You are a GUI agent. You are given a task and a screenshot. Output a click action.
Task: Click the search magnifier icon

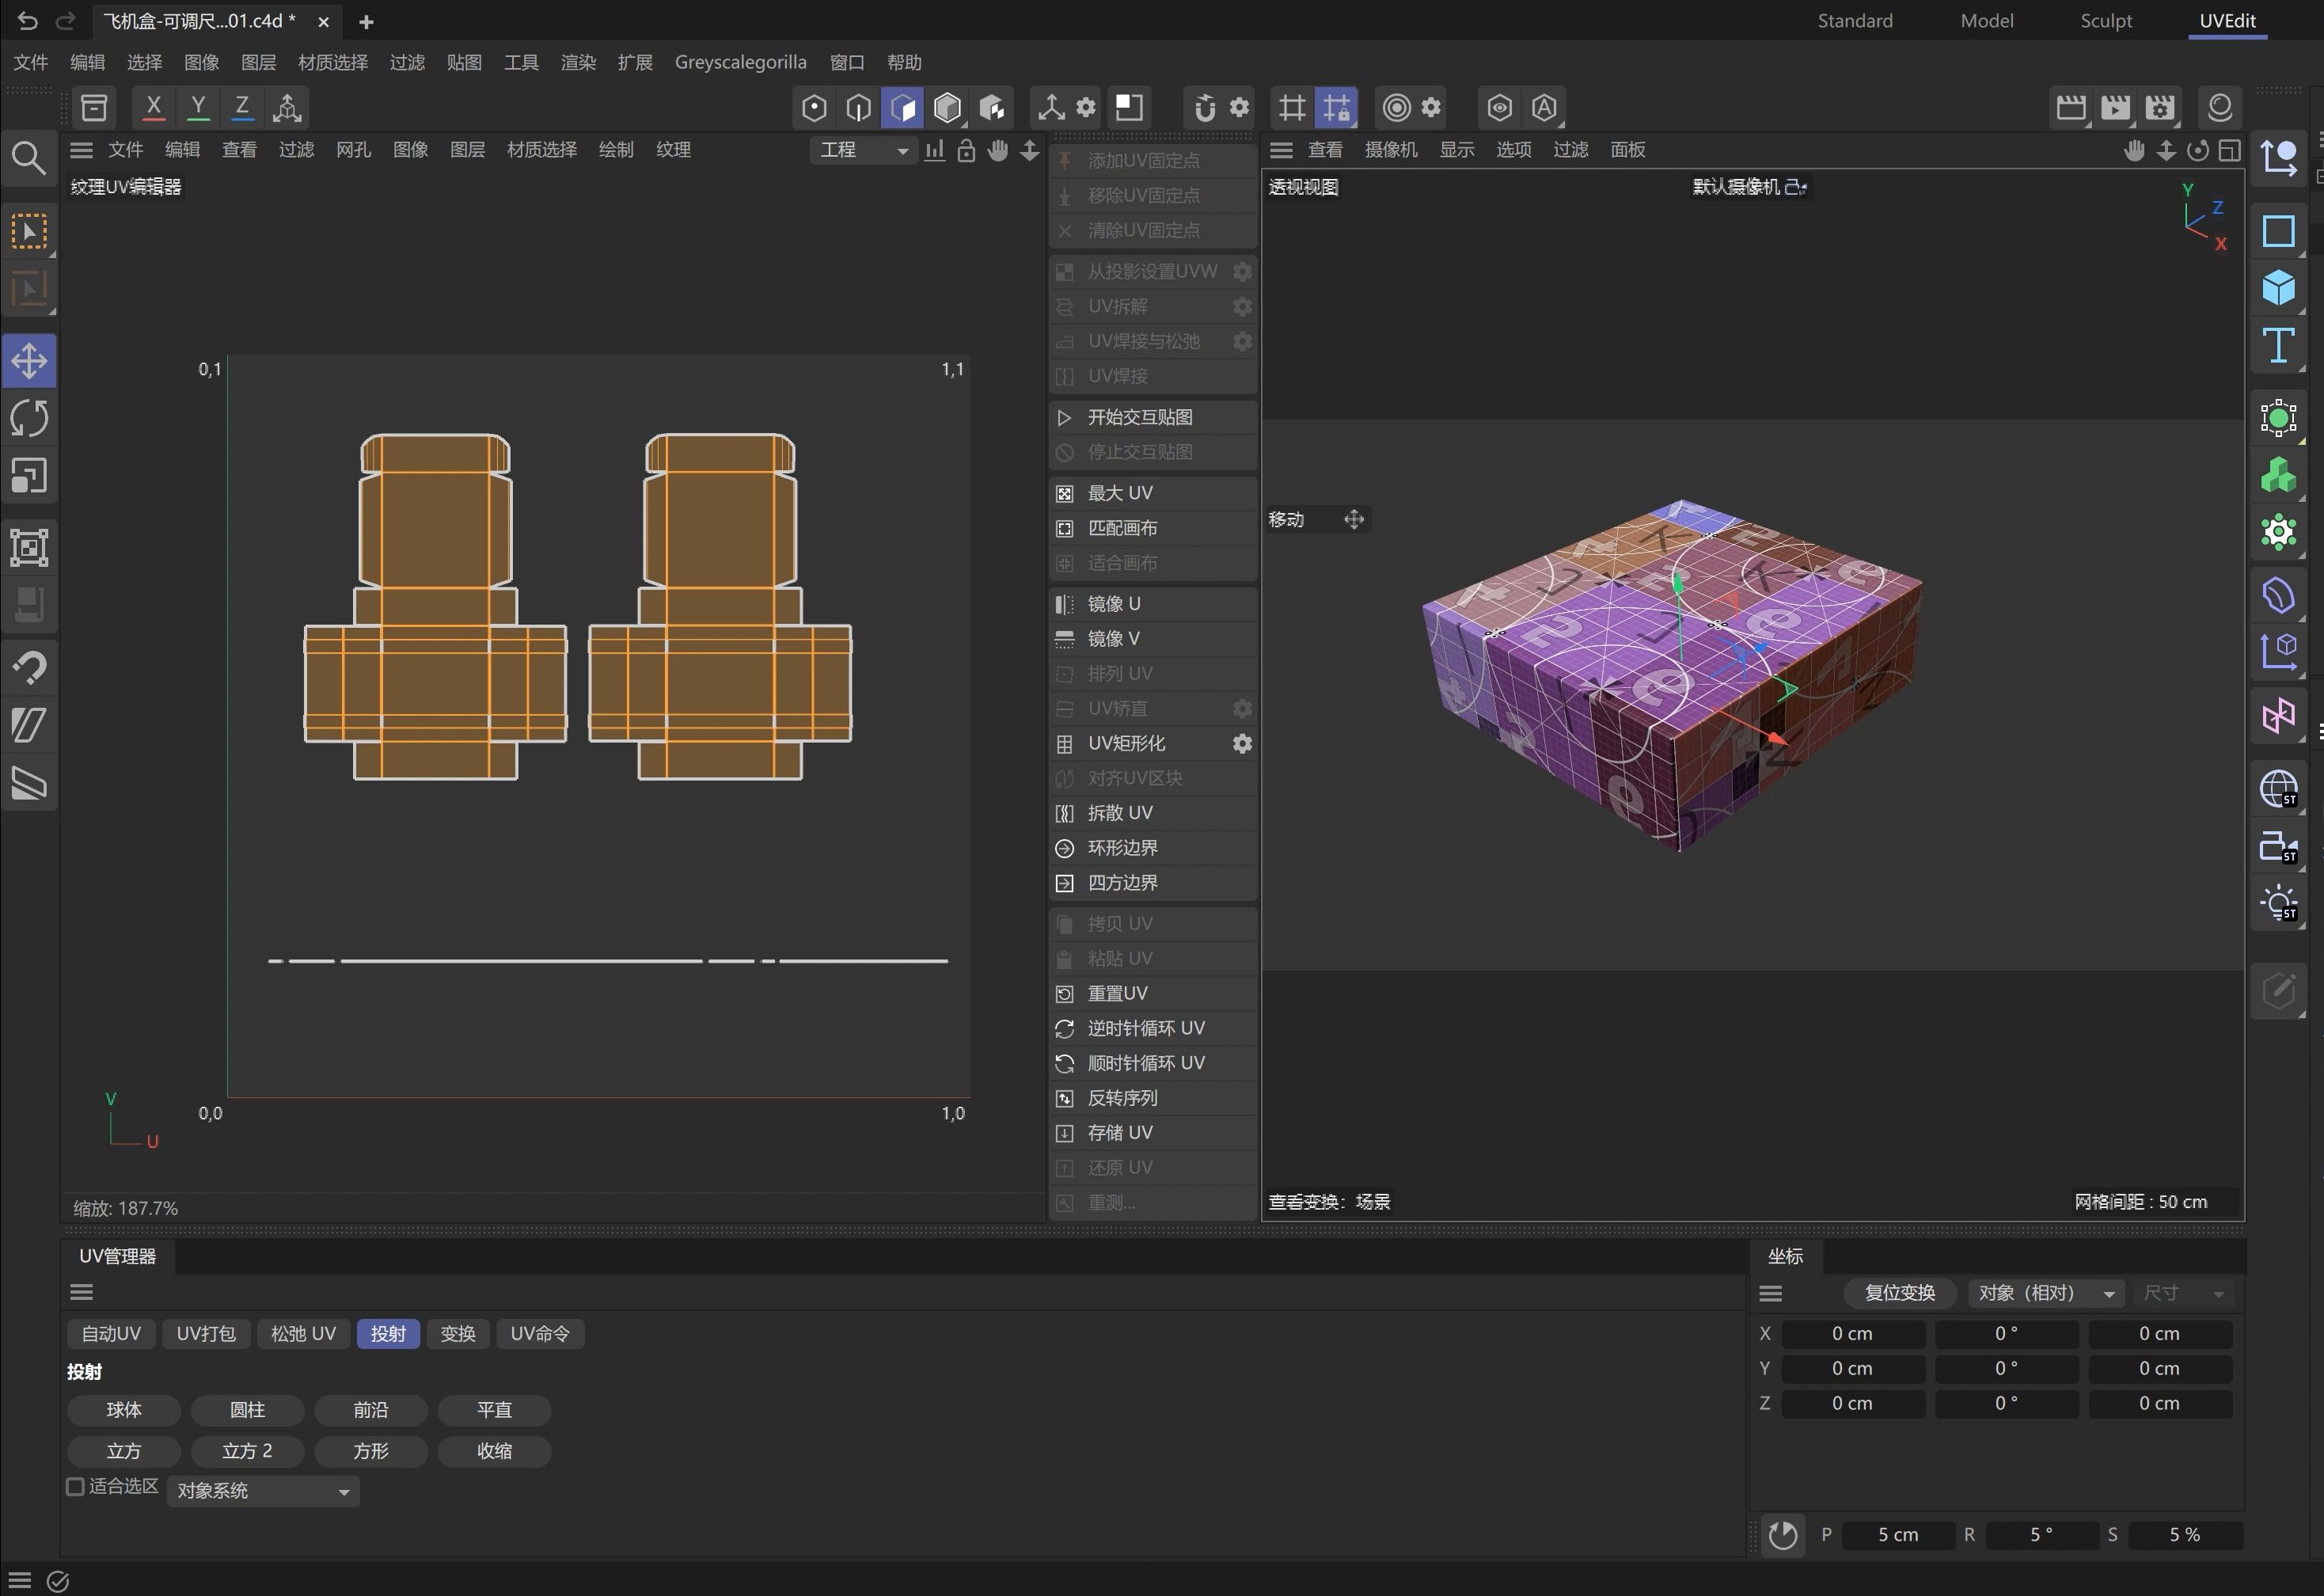28,158
